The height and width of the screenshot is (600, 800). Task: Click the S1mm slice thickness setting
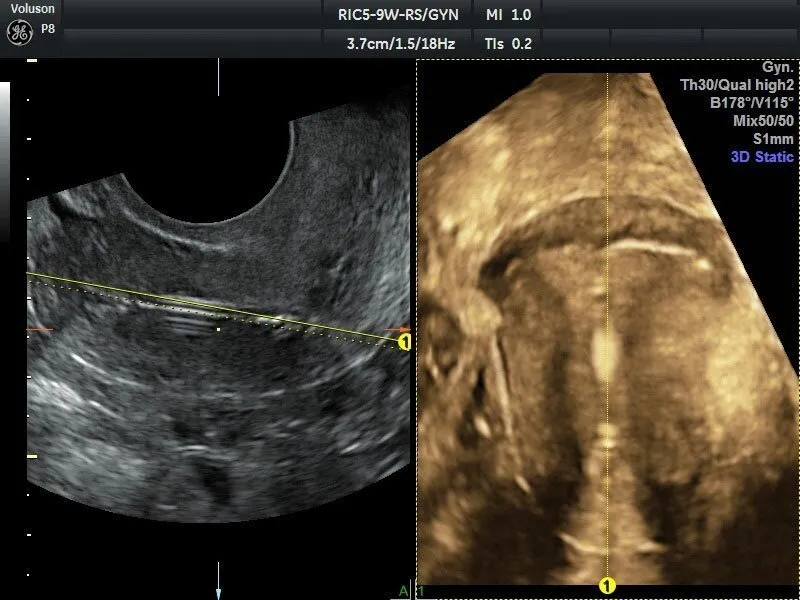(x=773, y=139)
